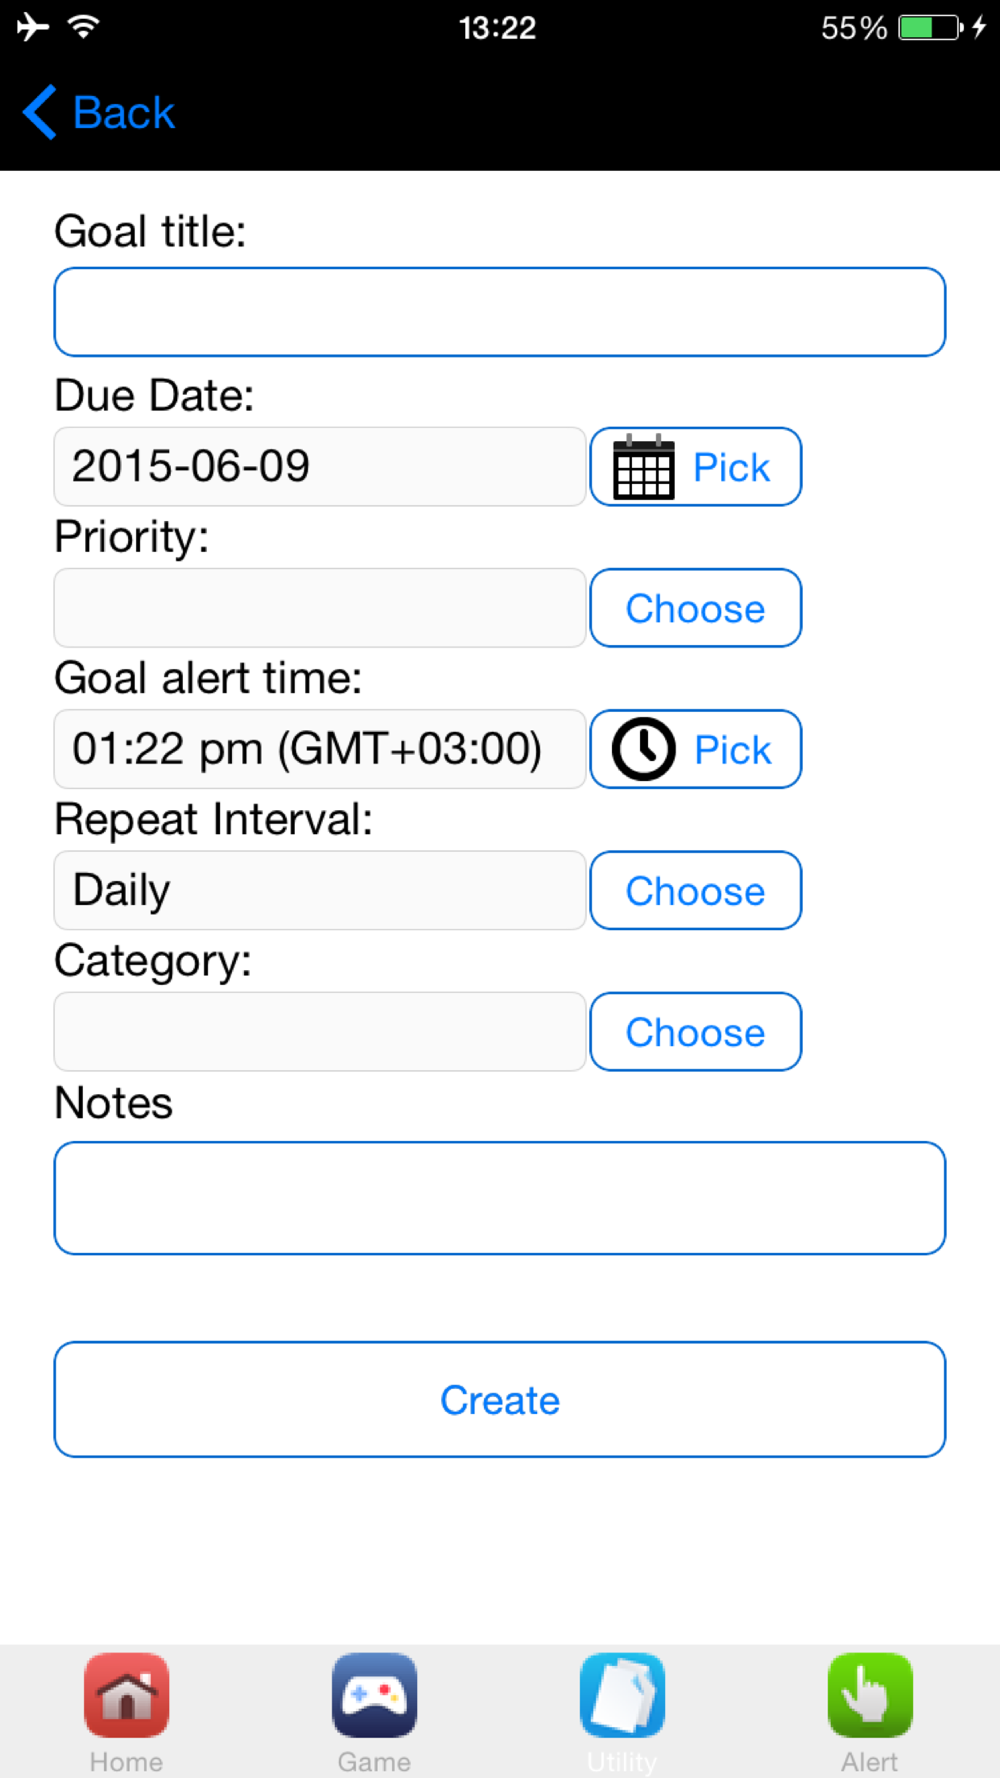Choose a Priority level
This screenshot has height=1778, width=1000.
[x=695, y=608]
